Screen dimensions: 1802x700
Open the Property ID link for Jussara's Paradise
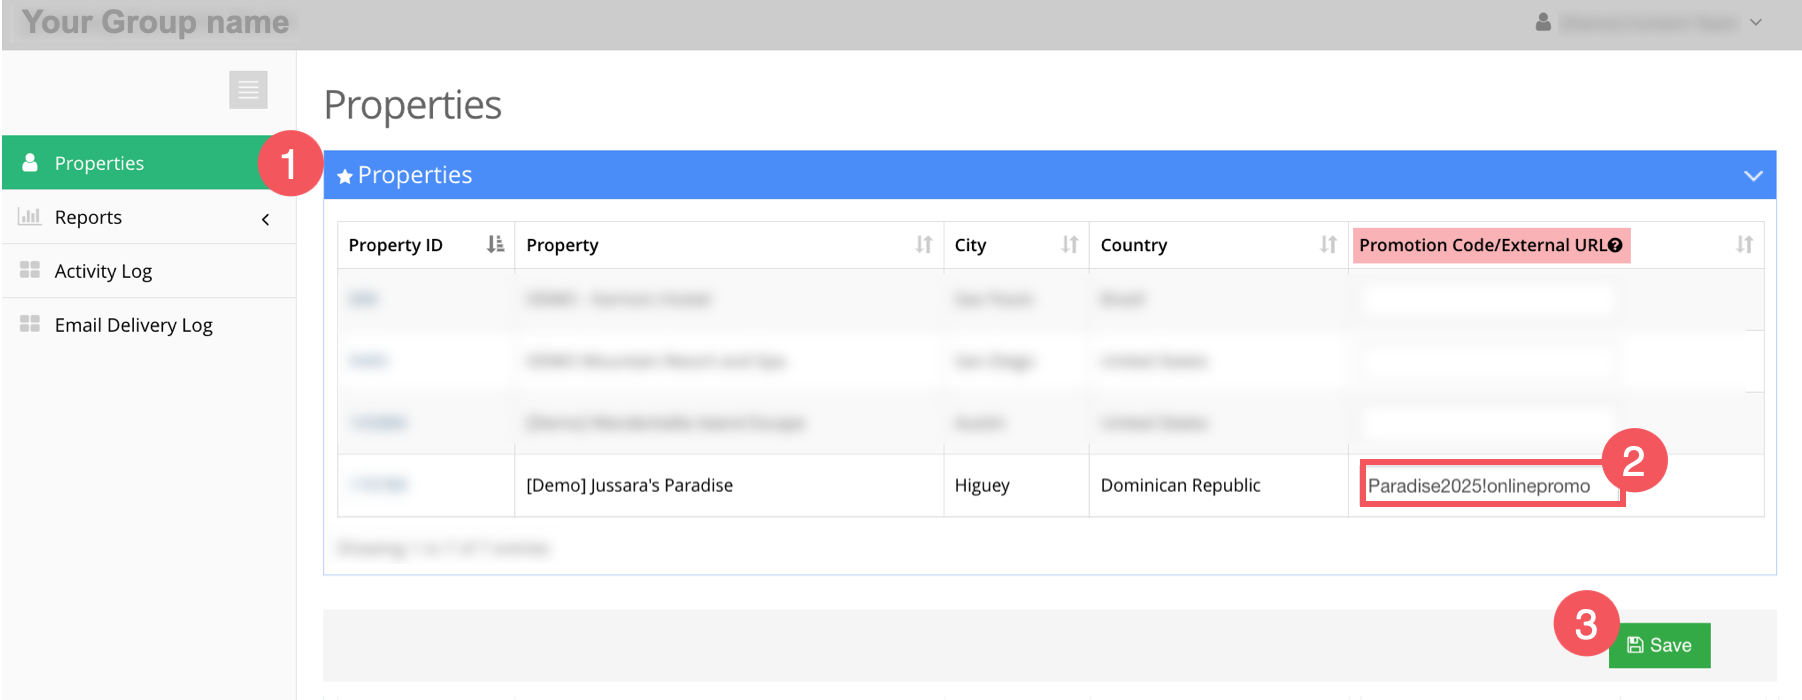click(x=379, y=485)
